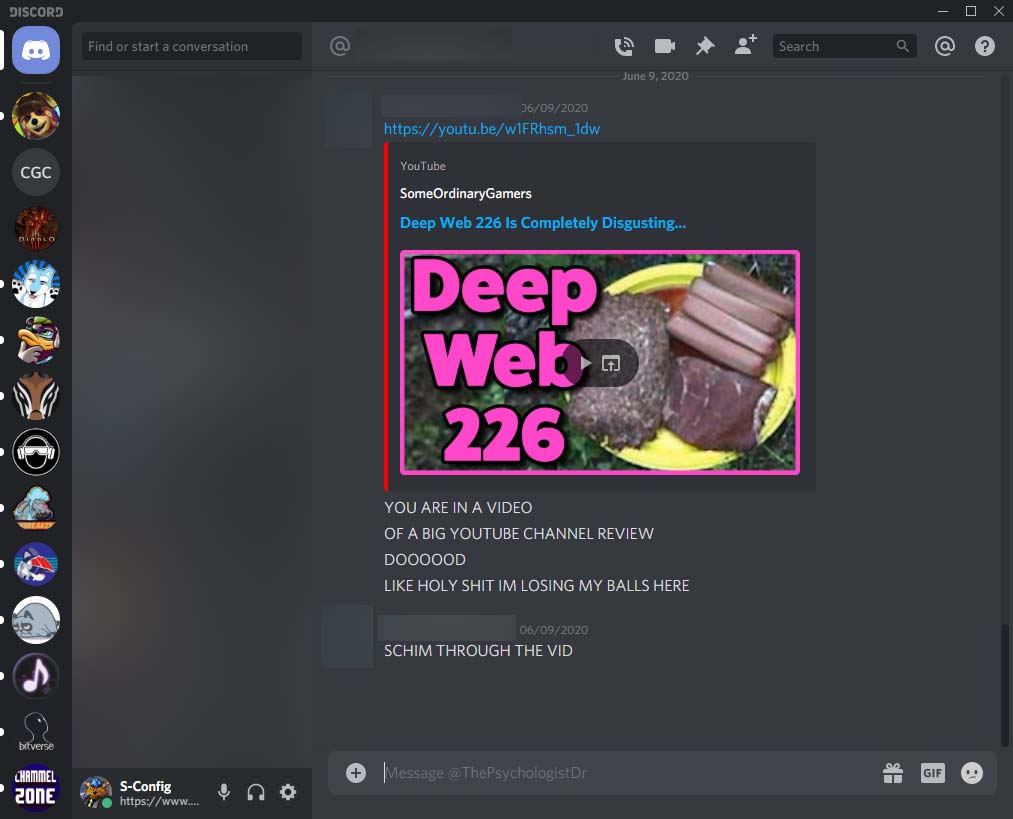This screenshot has height=819, width=1013.
Task: Click the SomeOrdinaryGamers channel name
Action: (x=466, y=194)
